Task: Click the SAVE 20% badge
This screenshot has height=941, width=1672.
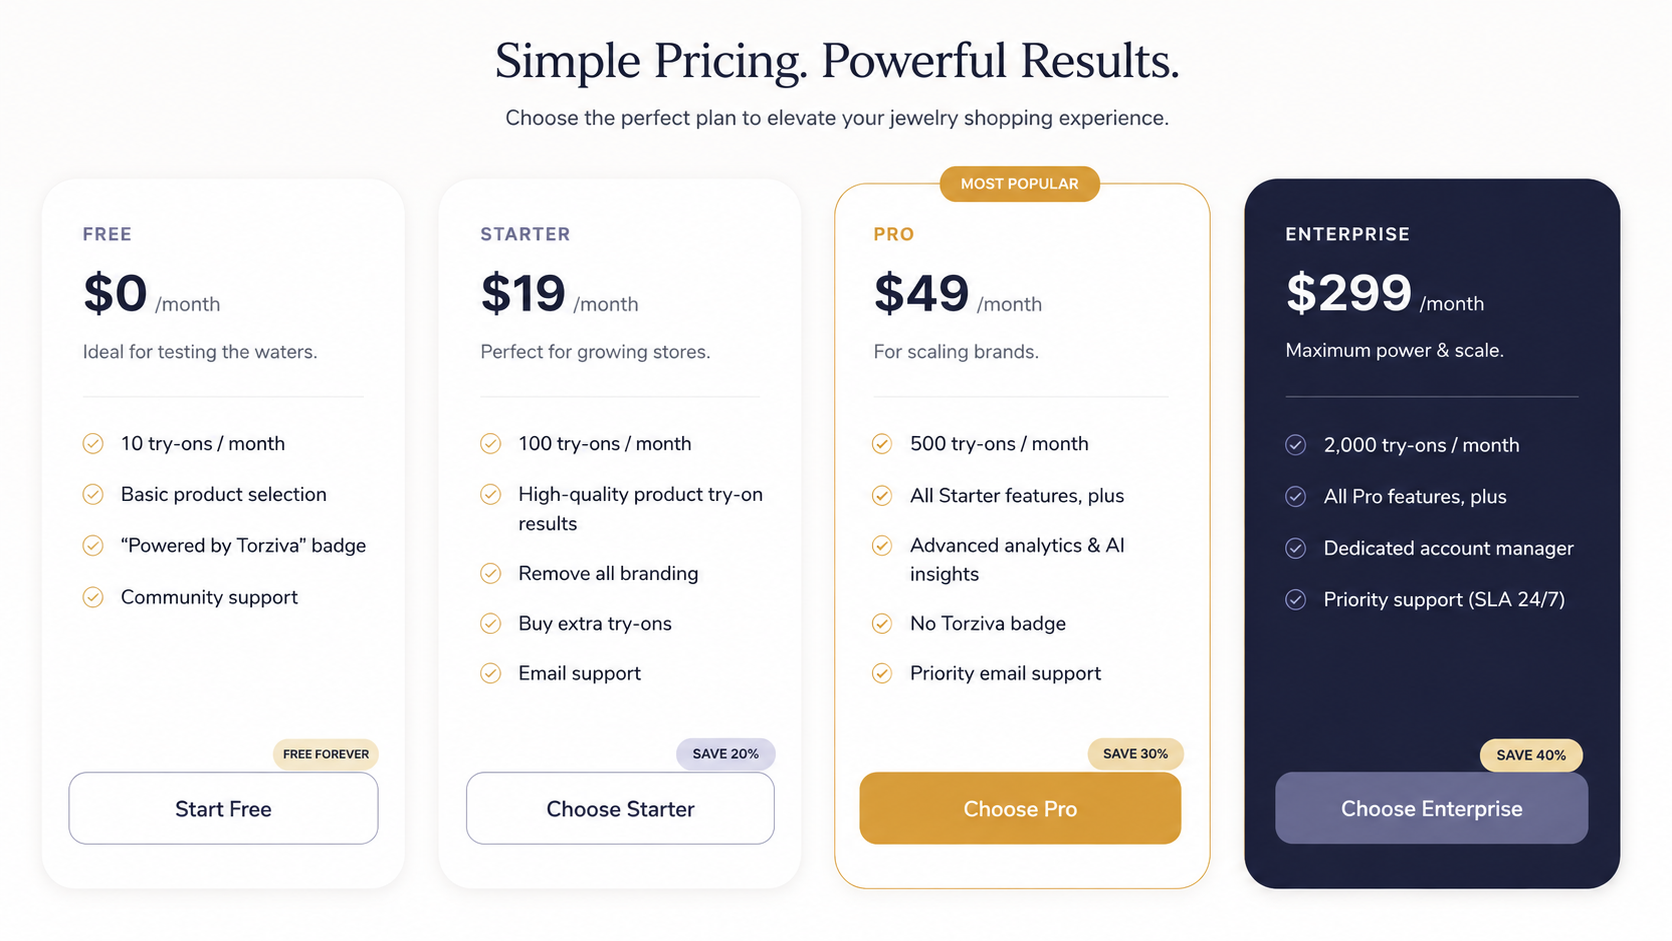Action: point(726,754)
